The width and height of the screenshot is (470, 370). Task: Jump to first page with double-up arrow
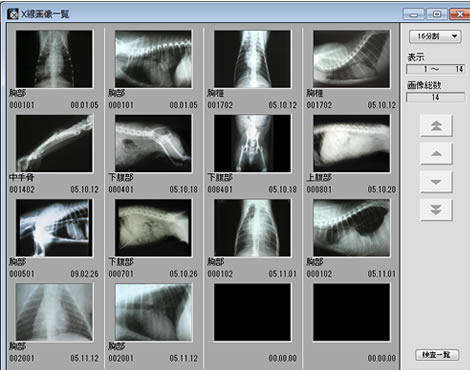coord(436,126)
